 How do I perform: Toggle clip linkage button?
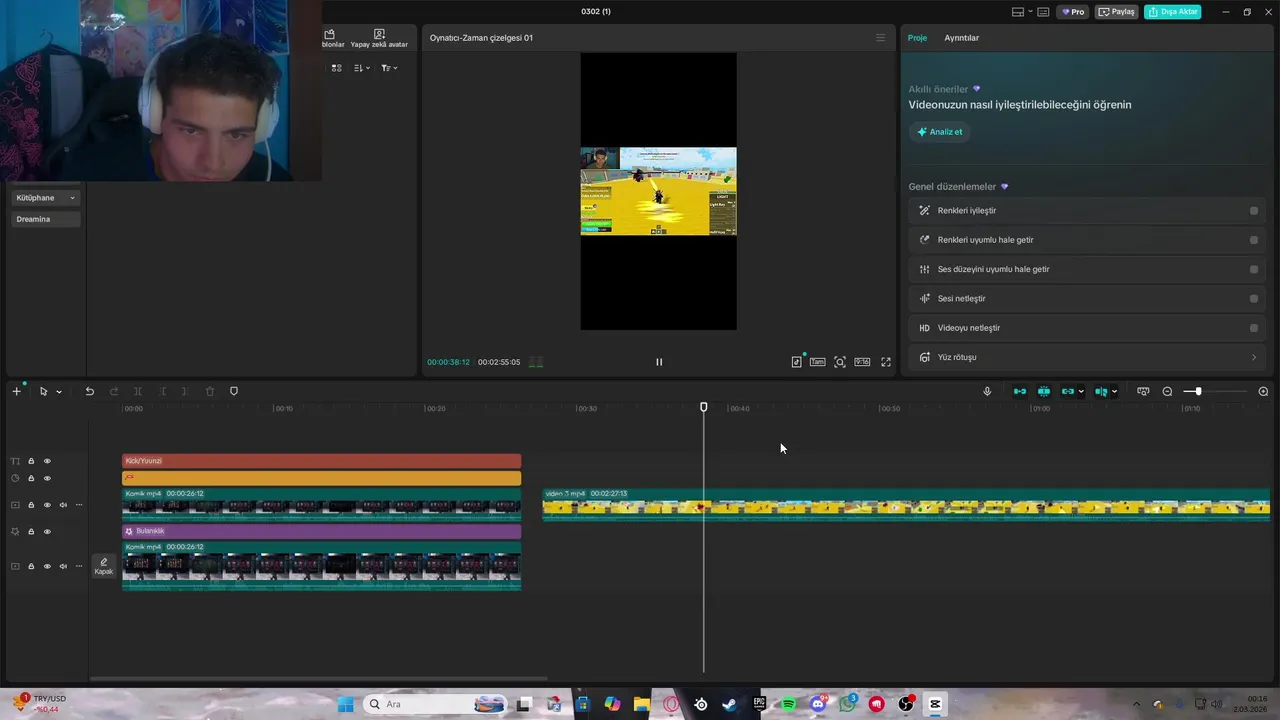1067,391
